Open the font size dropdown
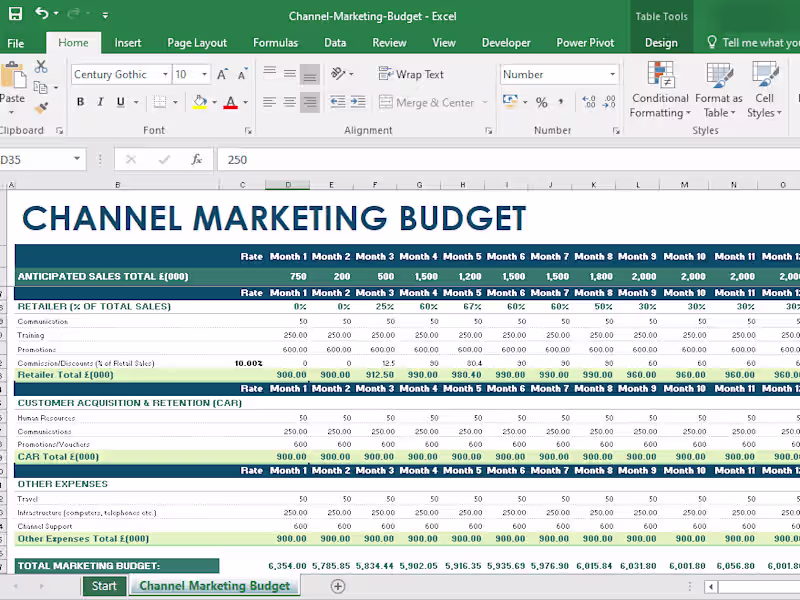 pyautogui.click(x=205, y=75)
